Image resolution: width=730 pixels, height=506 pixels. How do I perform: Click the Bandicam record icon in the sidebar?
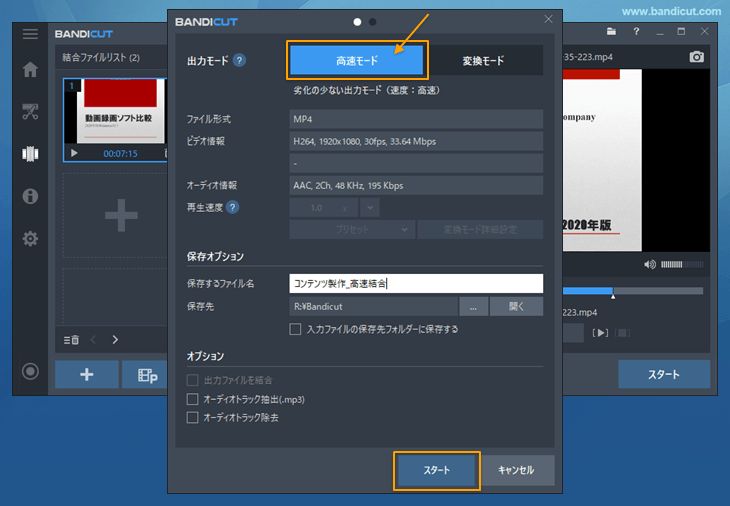[x=30, y=371]
